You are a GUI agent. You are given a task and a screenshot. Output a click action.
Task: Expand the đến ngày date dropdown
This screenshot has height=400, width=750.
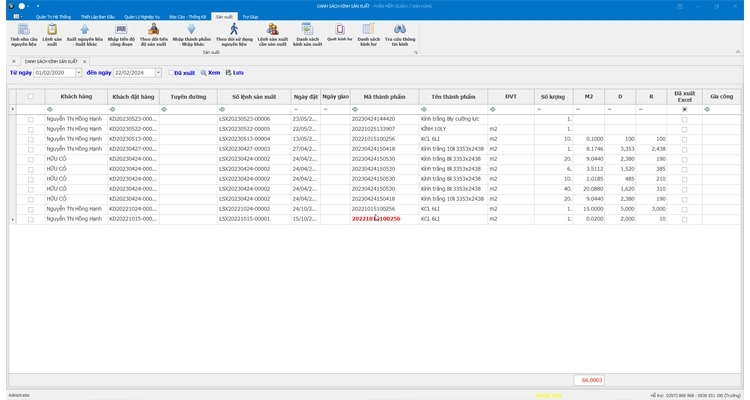tap(158, 73)
